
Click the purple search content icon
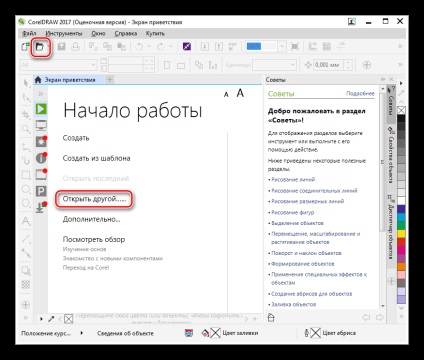[187, 46]
